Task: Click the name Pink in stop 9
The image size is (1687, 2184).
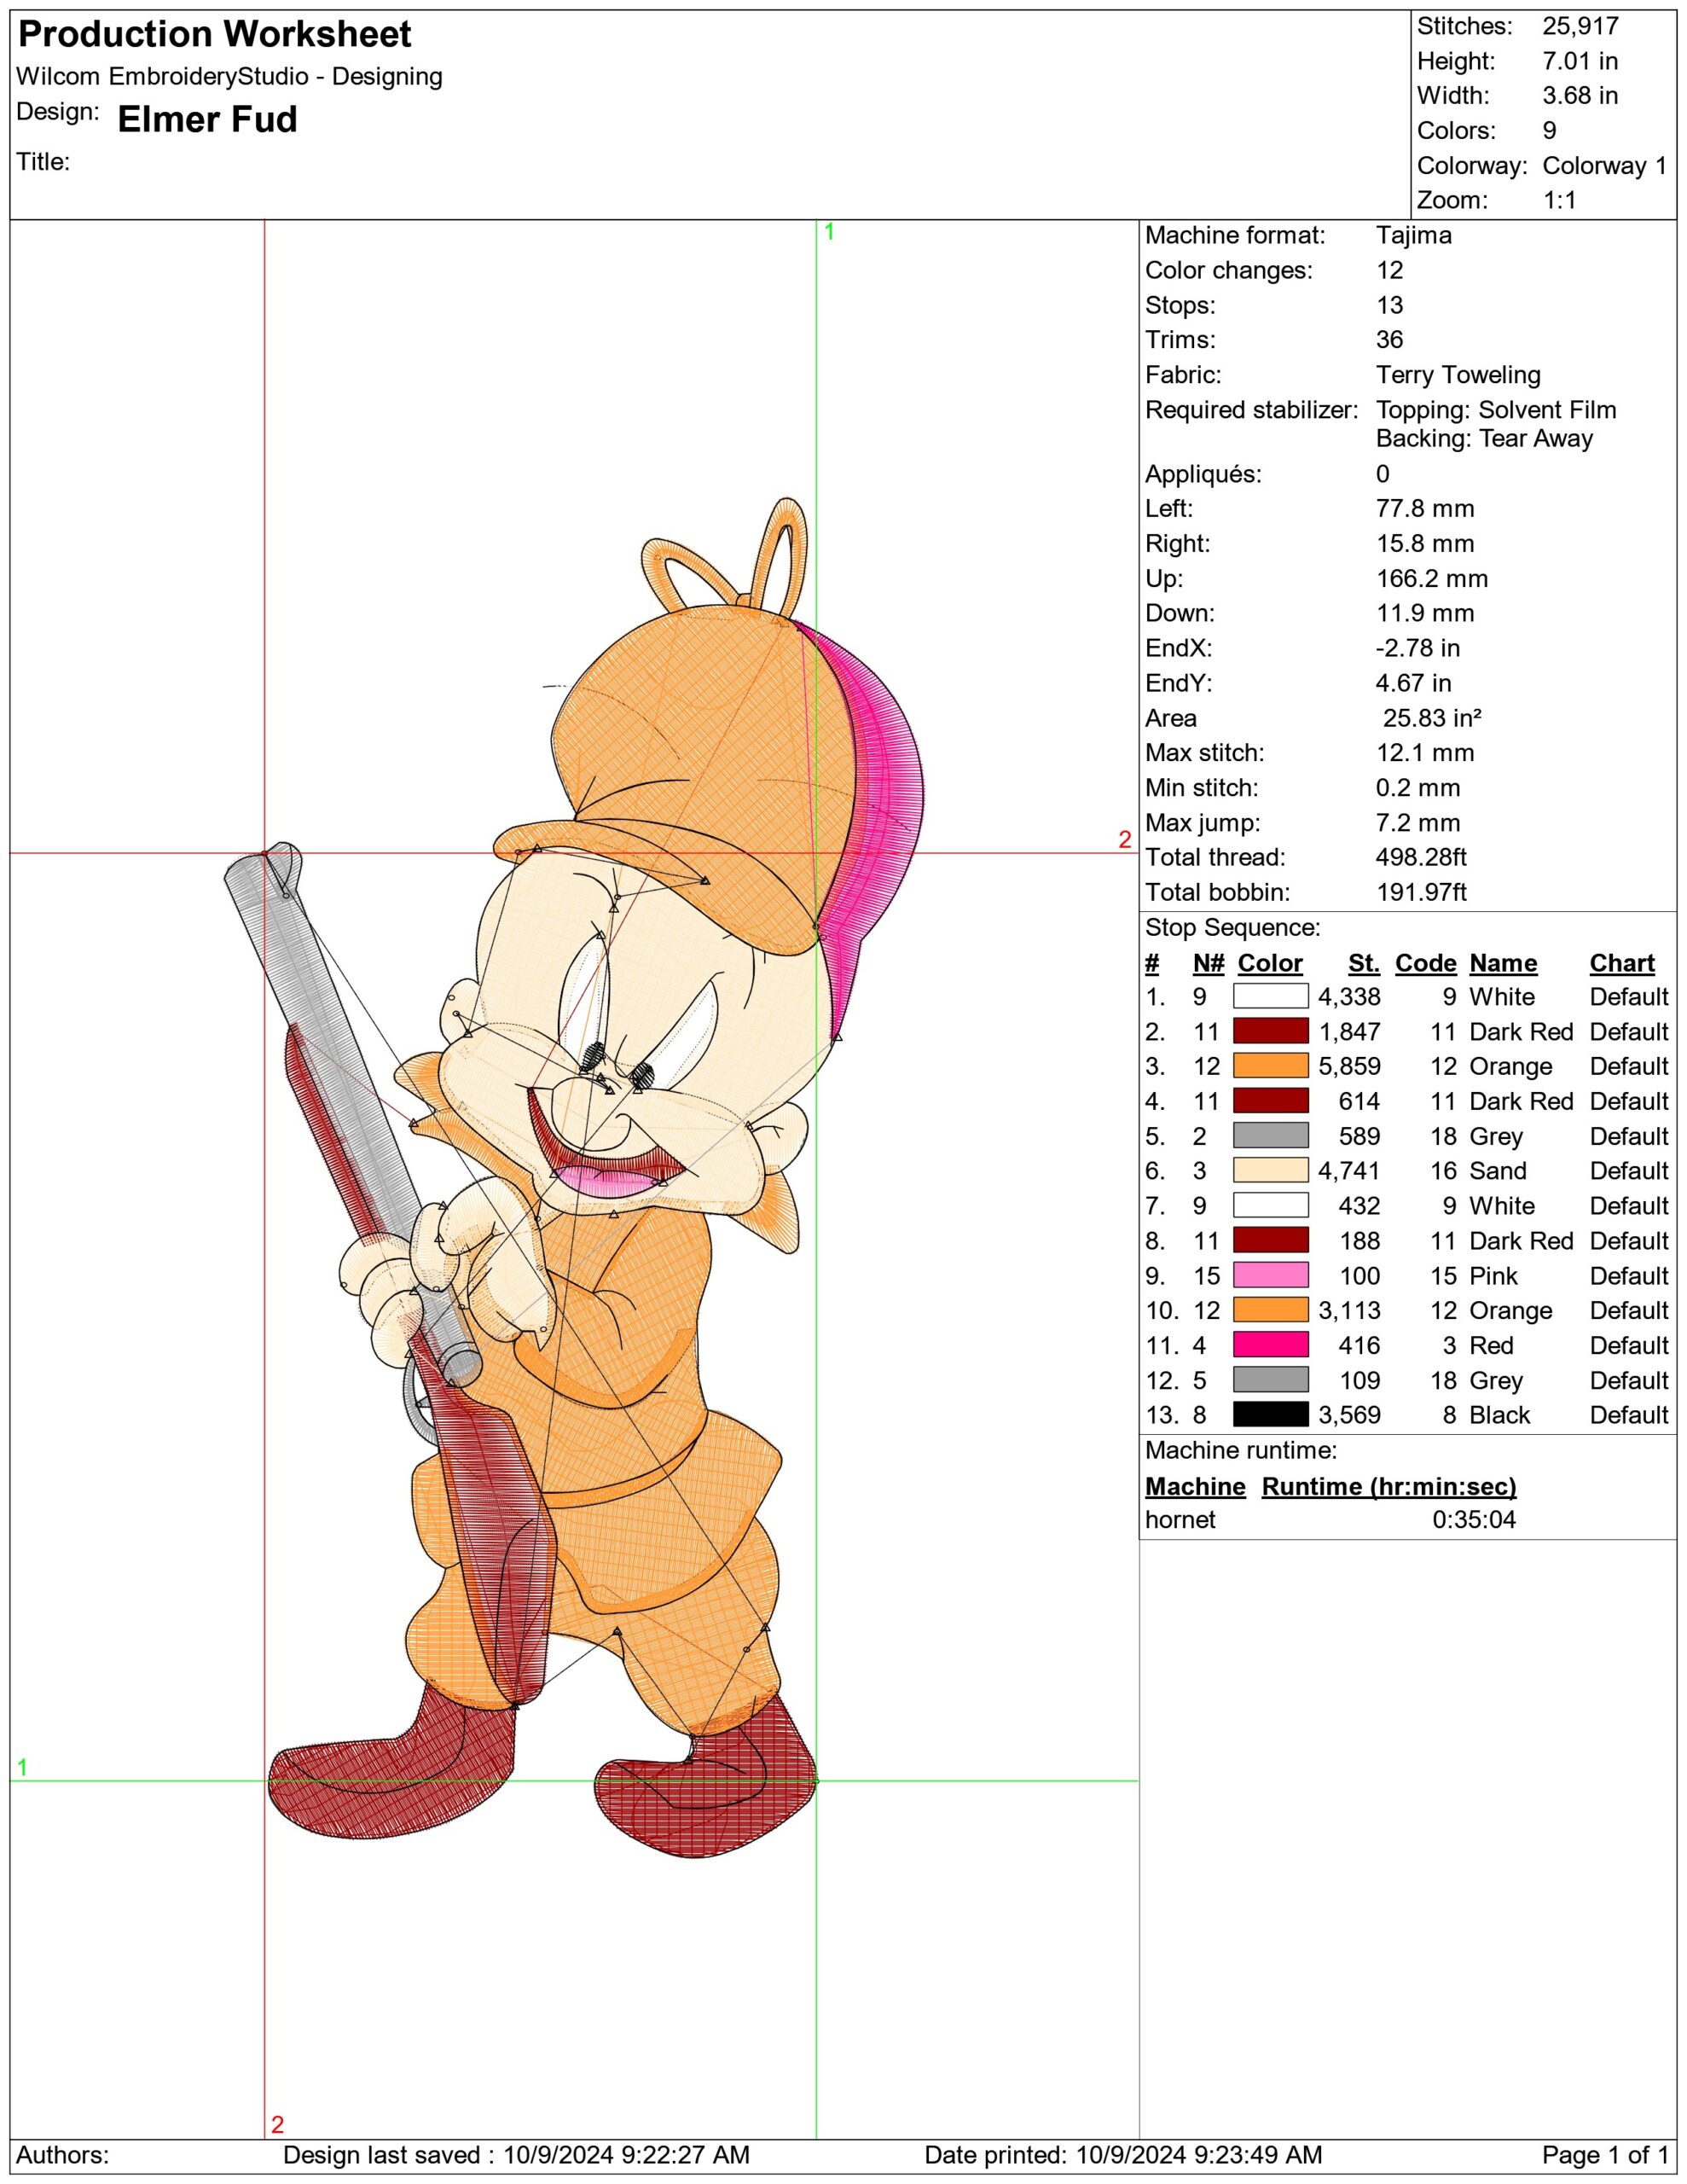Action: [1493, 1276]
